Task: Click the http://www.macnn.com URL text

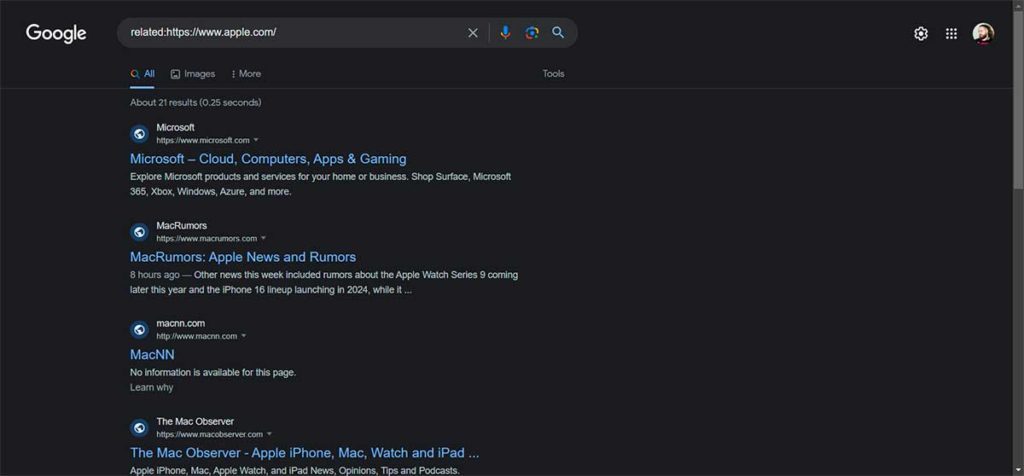Action: pyautogui.click(x=197, y=336)
